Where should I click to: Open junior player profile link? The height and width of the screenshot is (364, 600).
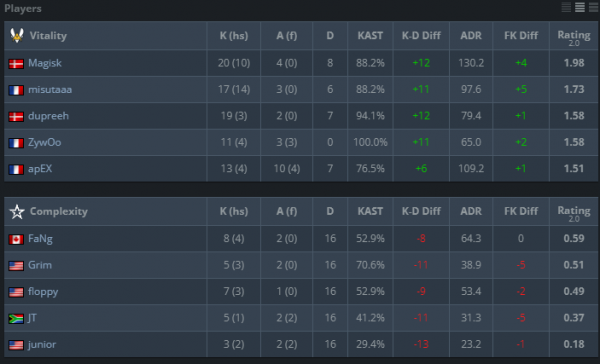pos(42,344)
